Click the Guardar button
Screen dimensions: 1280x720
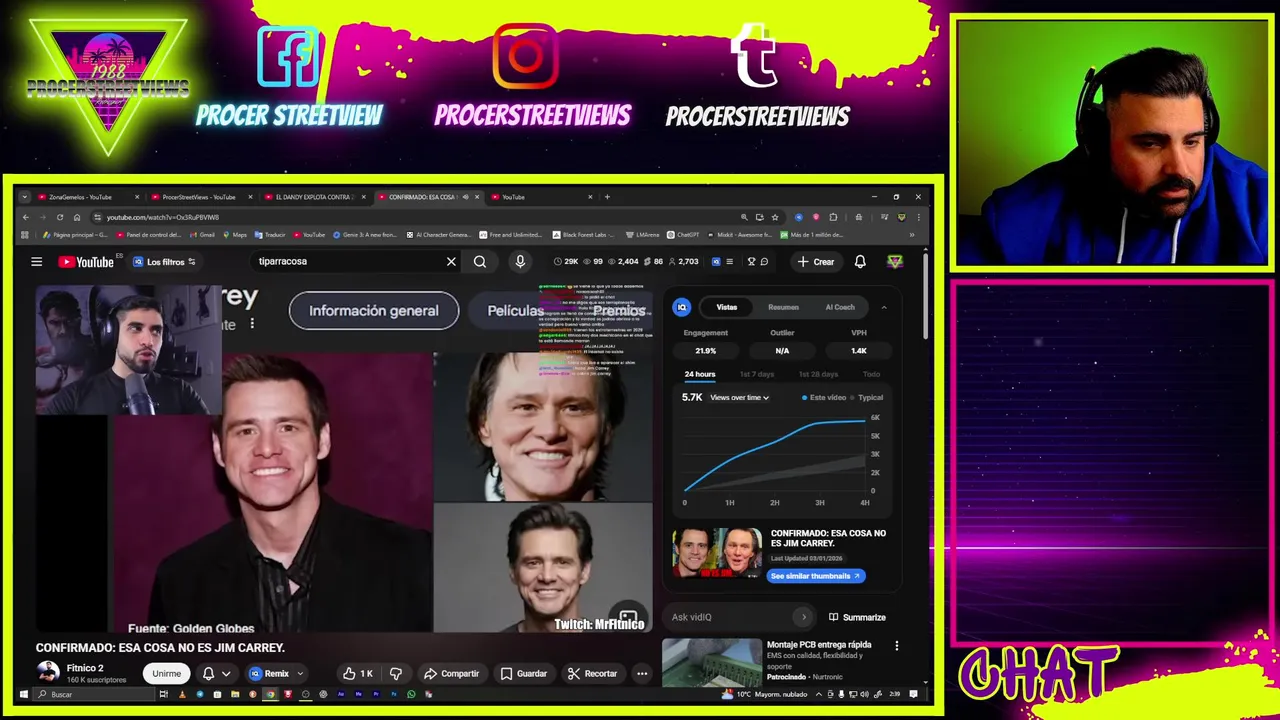click(x=524, y=674)
